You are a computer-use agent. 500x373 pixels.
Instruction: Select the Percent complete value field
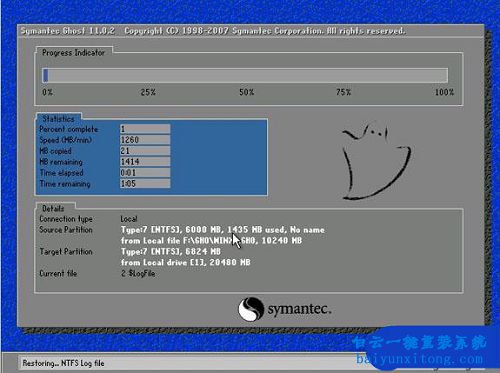145,129
